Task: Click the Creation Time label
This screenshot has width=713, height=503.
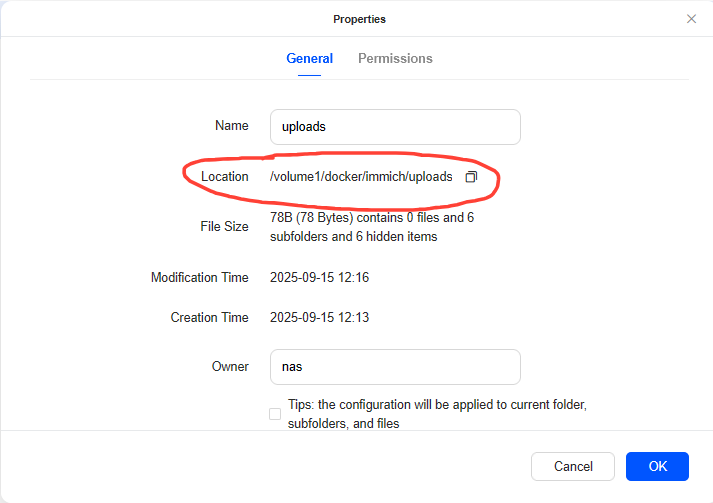Action: 209,317
